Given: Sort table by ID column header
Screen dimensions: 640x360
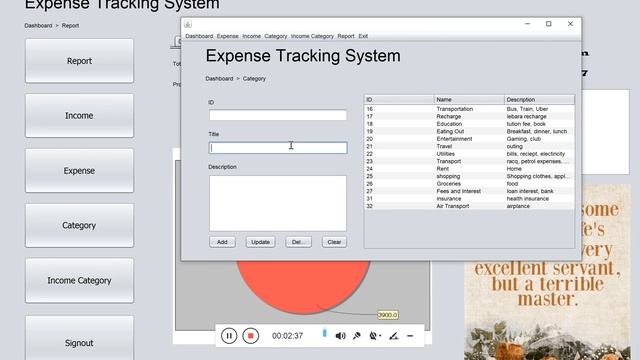Looking at the screenshot, I should [x=399, y=100].
